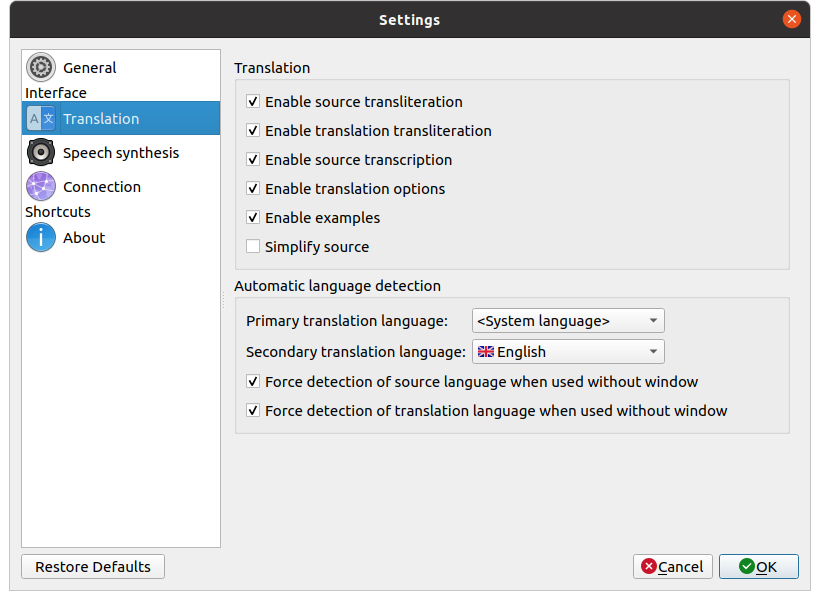Open Speech synthesis via speaker icon

[x=41, y=153]
